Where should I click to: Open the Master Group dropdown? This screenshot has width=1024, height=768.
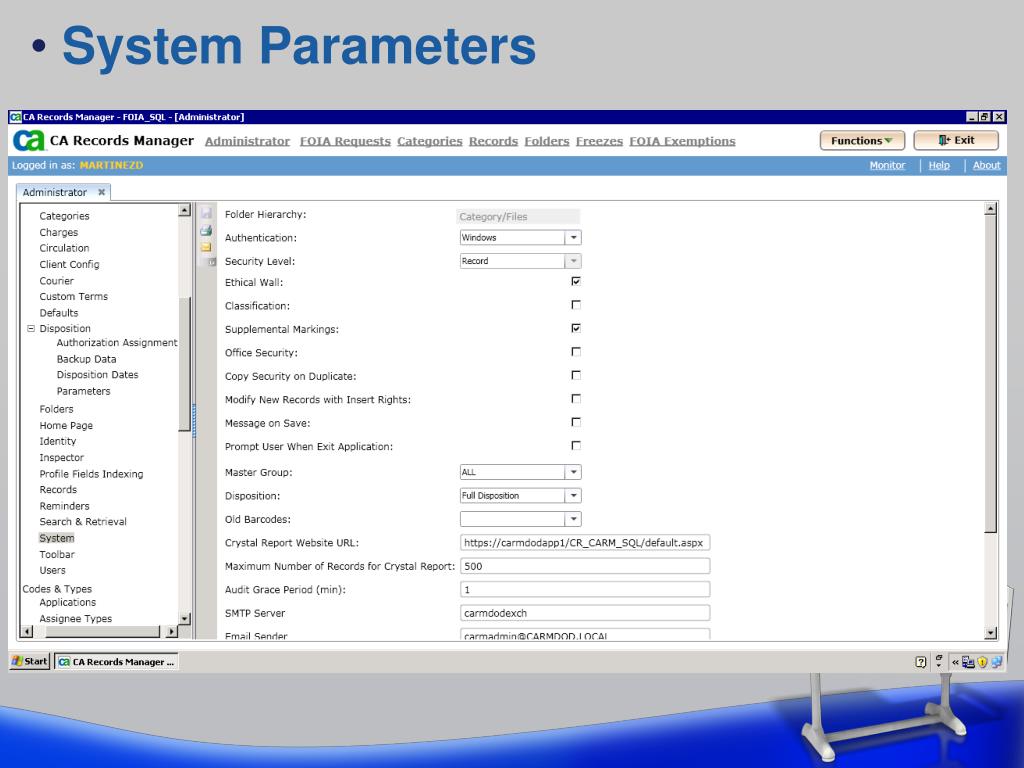[573, 472]
